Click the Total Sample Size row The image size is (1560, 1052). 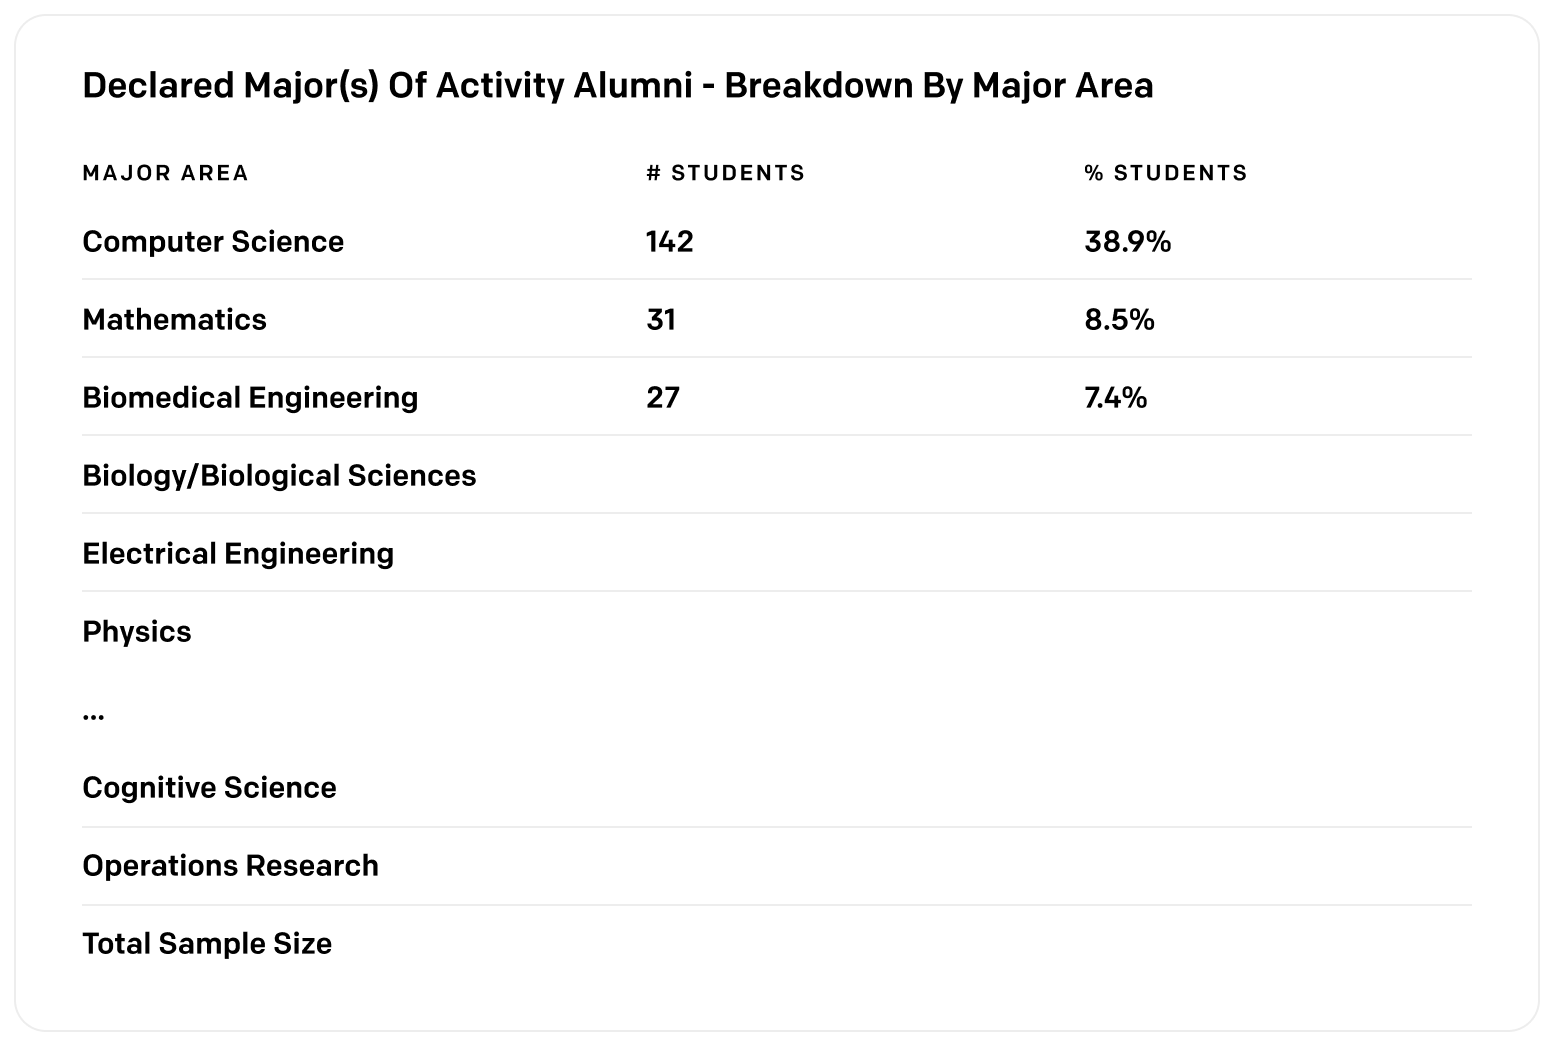(x=777, y=944)
